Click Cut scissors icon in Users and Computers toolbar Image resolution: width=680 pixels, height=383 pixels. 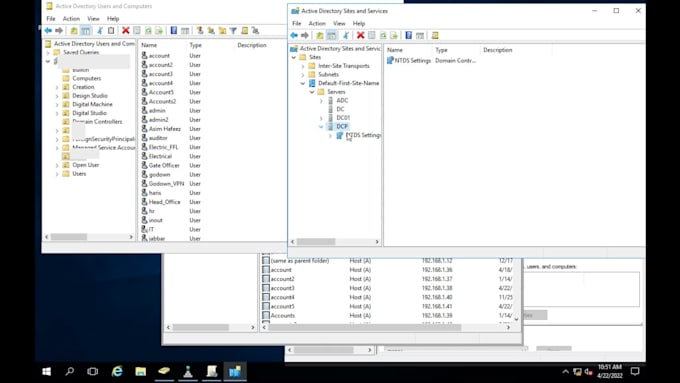click(100, 30)
